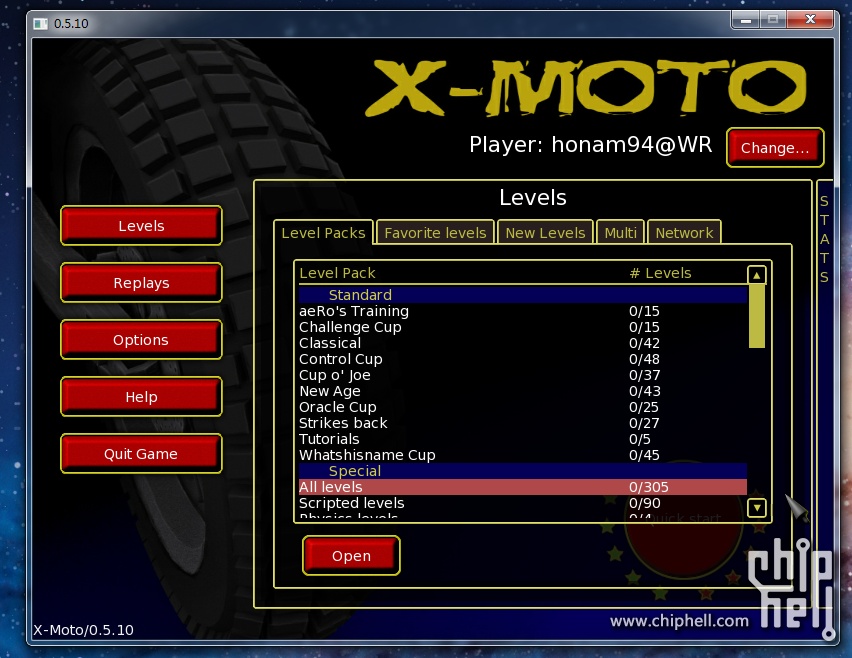Click the # Levels column header

[x=660, y=273]
